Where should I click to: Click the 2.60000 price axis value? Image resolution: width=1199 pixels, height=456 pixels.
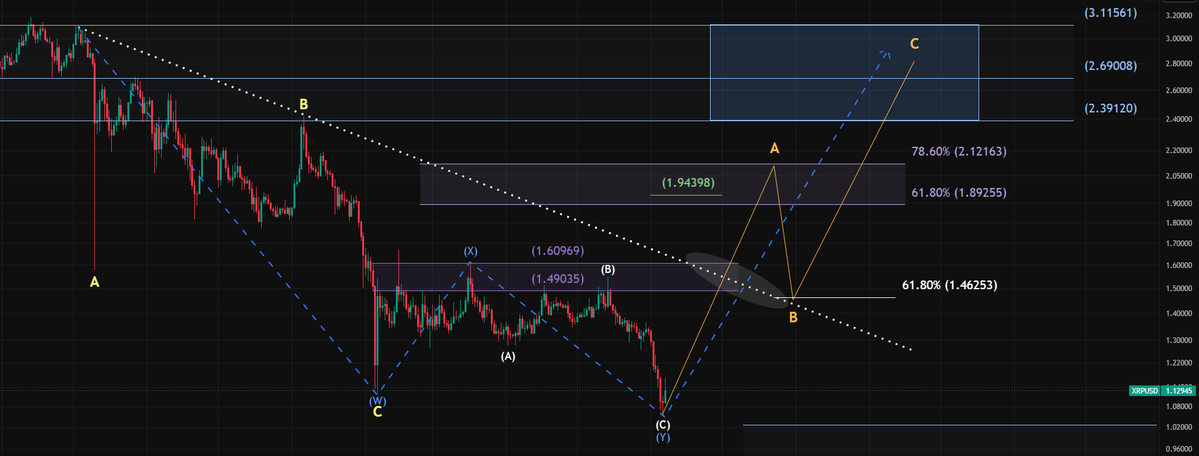1179,91
